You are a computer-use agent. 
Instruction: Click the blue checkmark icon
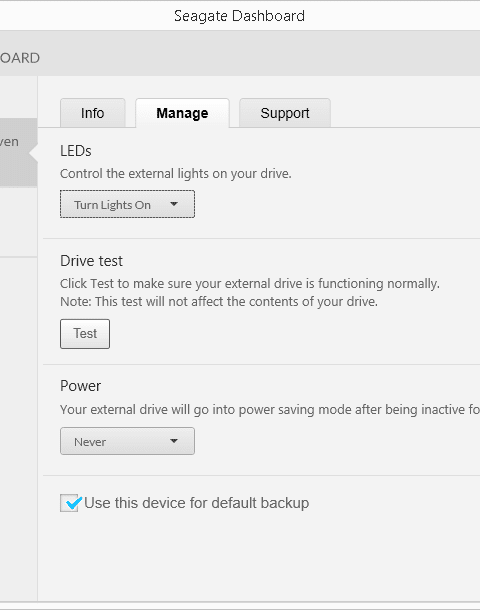pyautogui.click(x=74, y=503)
